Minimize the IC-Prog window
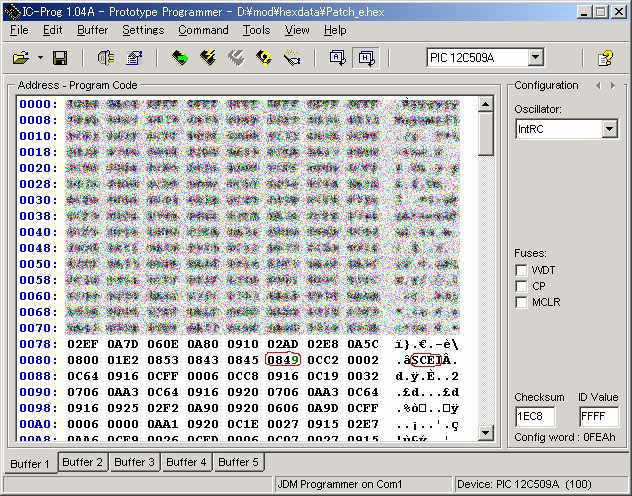 [x=584, y=12]
